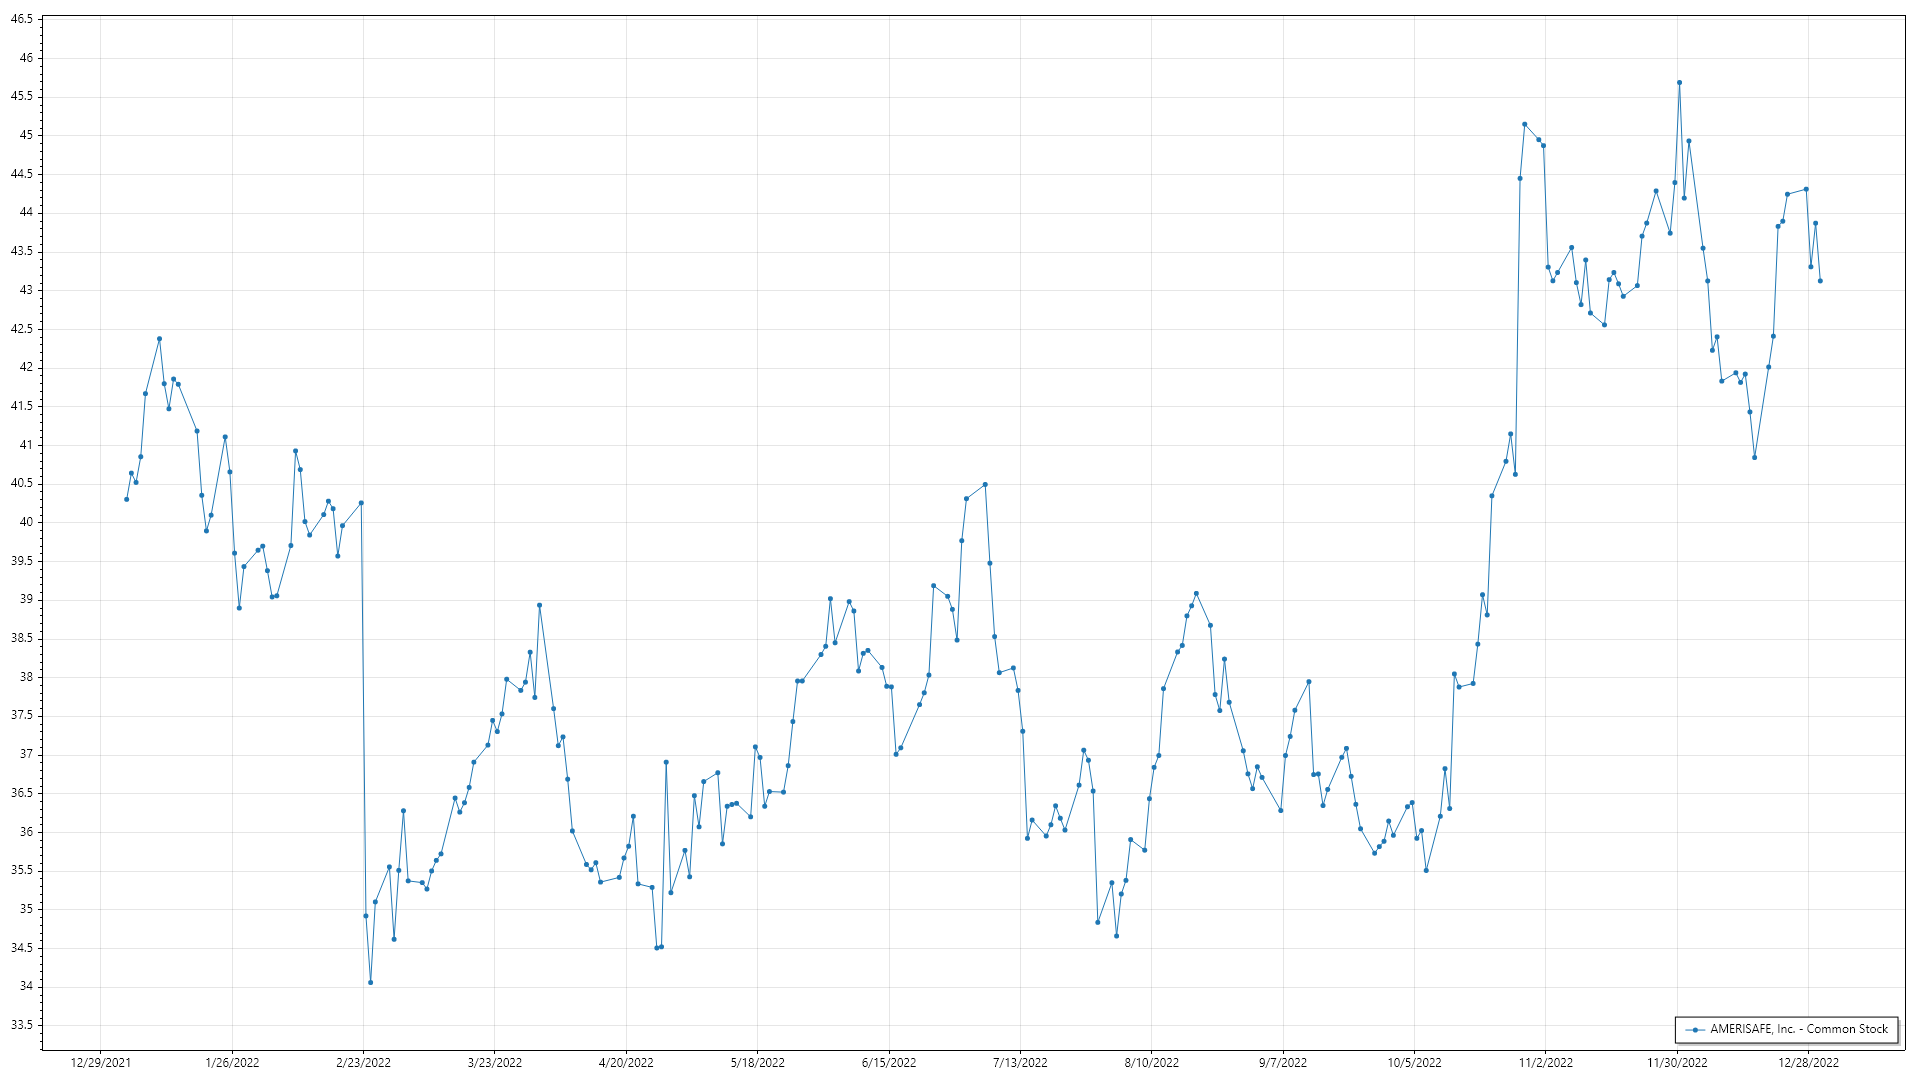The height and width of the screenshot is (1080, 1920).
Task: Click the 6/15/2022 x-axis date label
Action: (x=889, y=1062)
